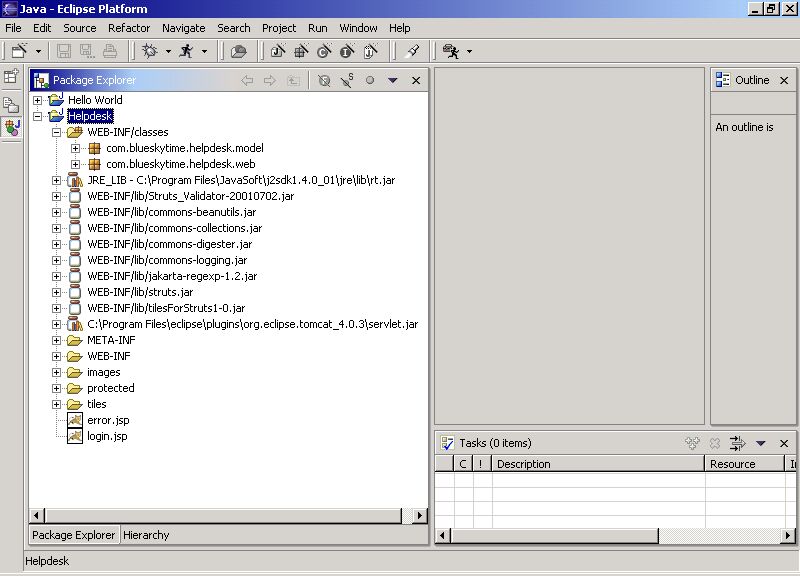Open the New wizard dropdown arrow
Screen dimensions: 800x576
[x=38, y=51]
